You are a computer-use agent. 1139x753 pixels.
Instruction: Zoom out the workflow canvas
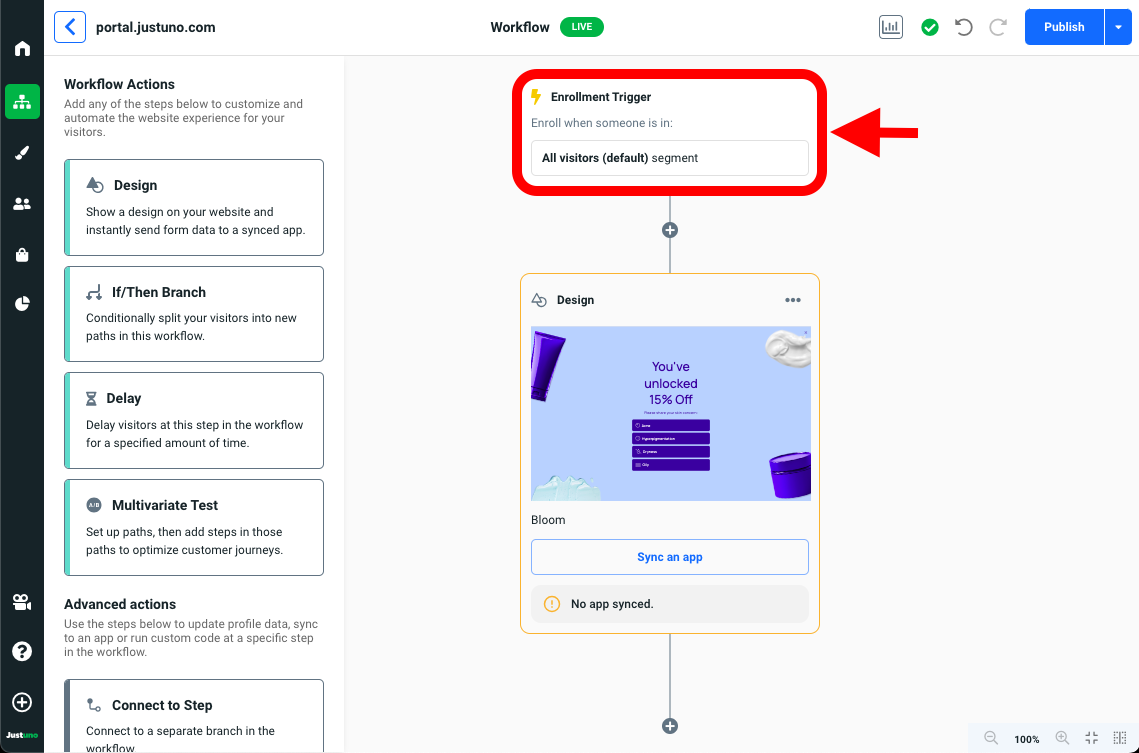pos(991,738)
